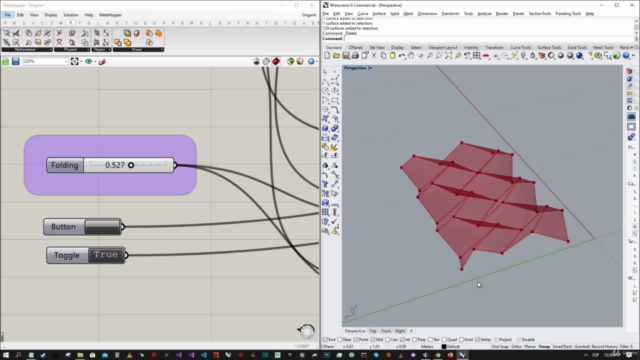Image resolution: width=640 pixels, height=360 pixels.
Task: Open Default layer dropdown in Rhino status bar
Action: coord(450,347)
